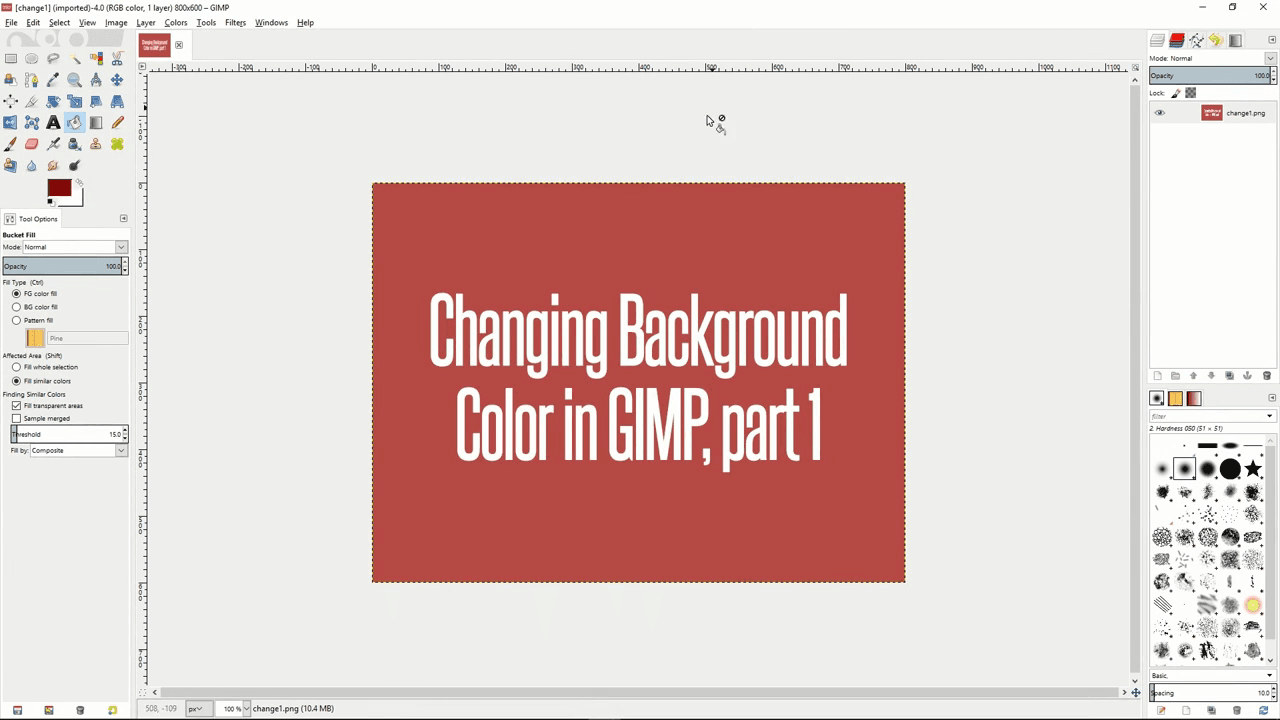Open the Windows menu

coord(271,22)
